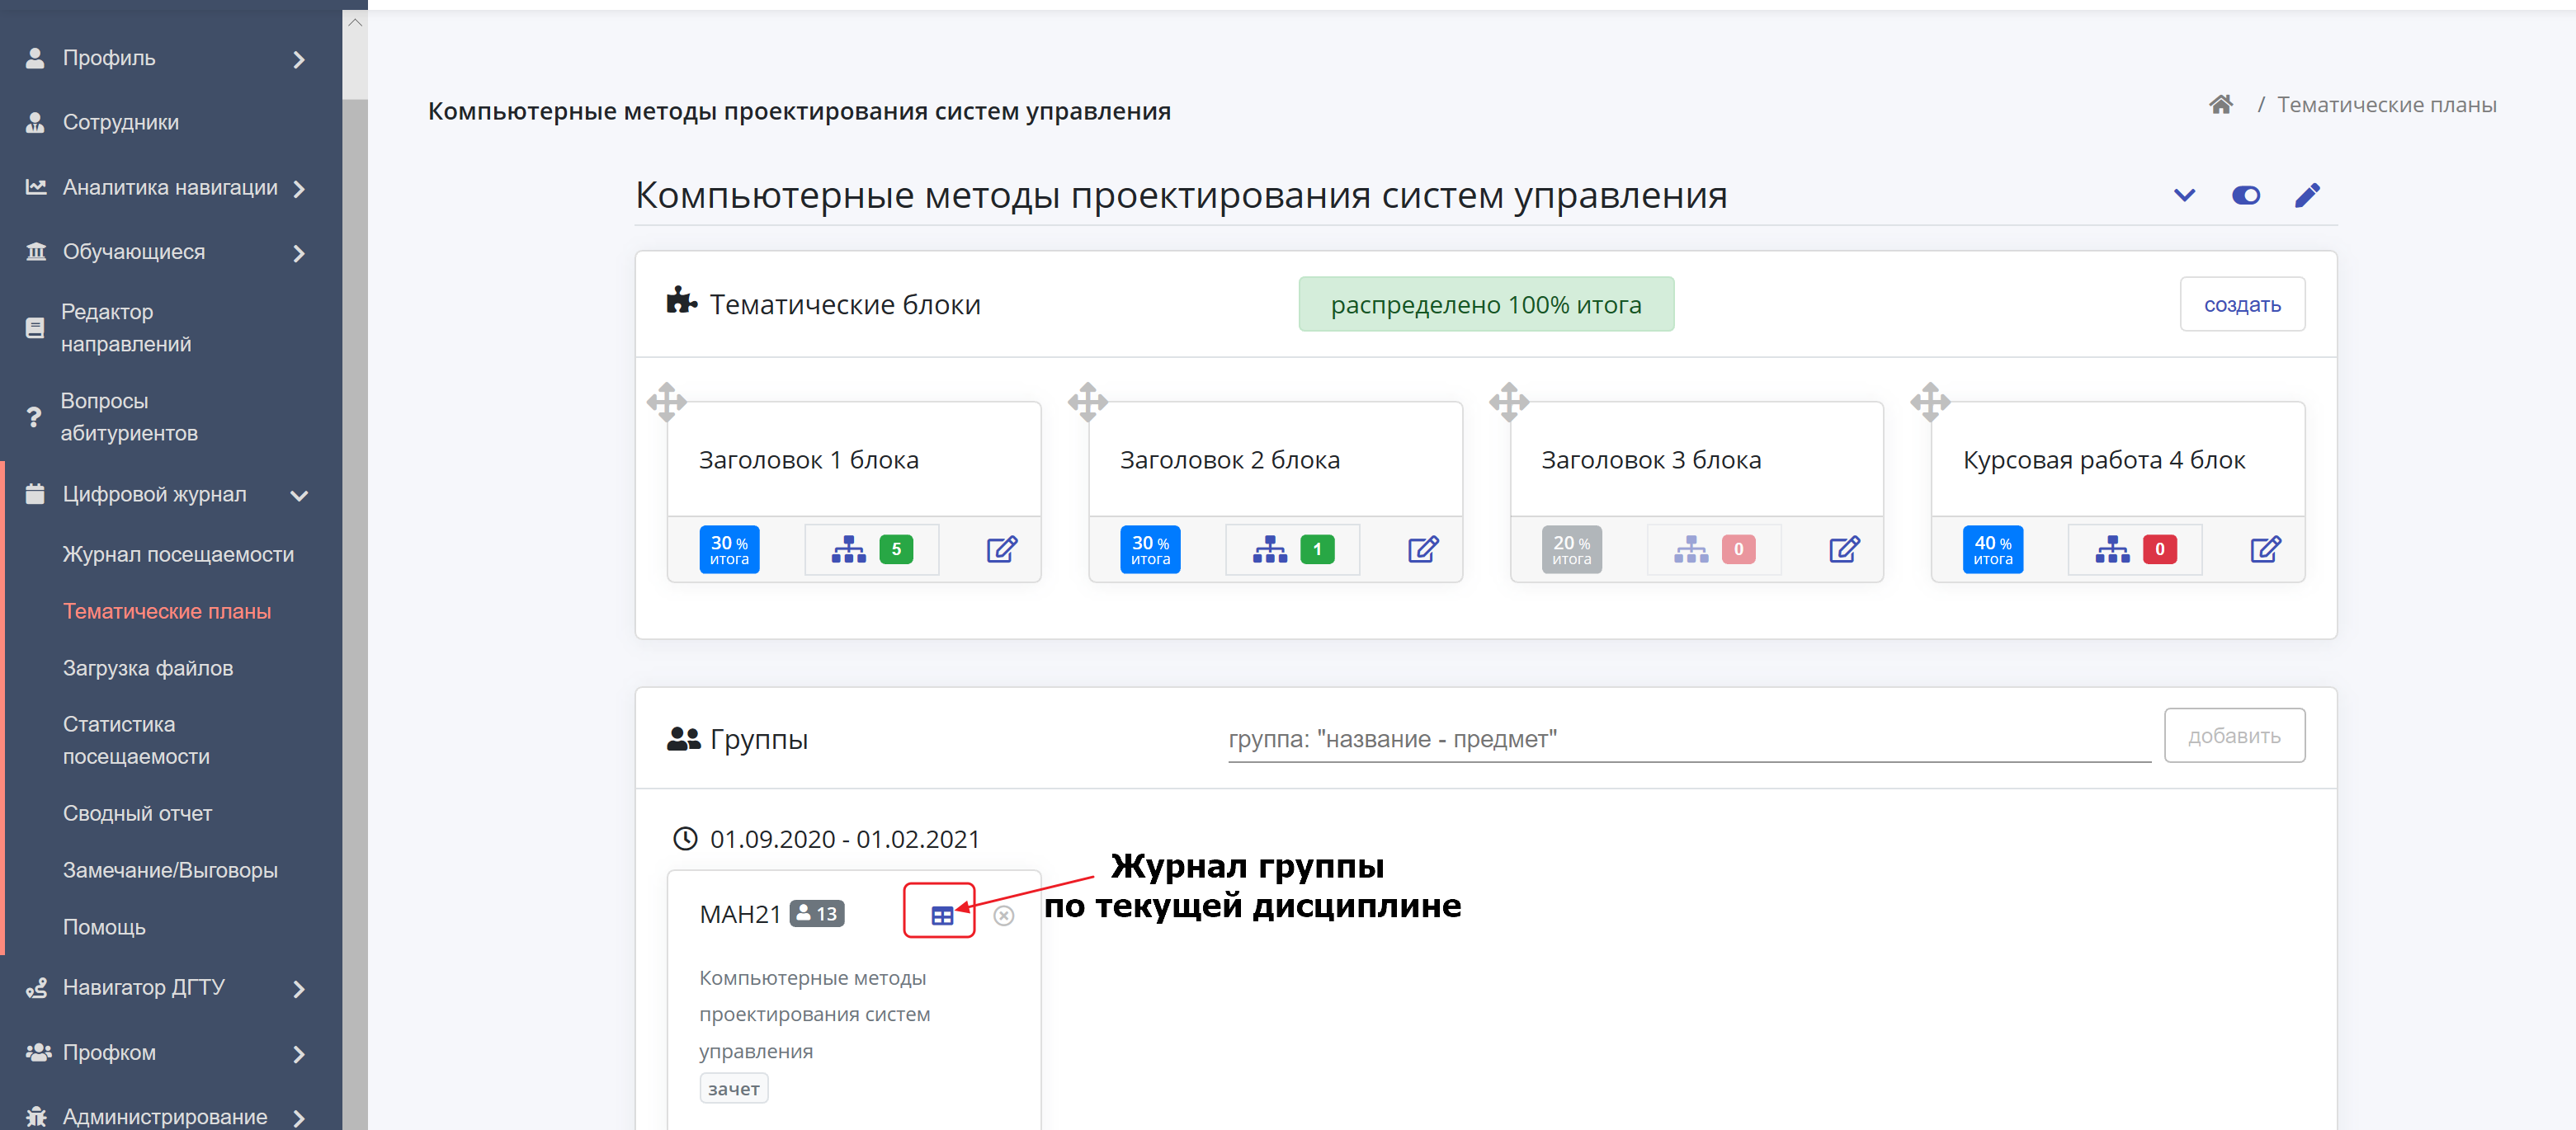This screenshot has width=2576, height=1130.
Task: Remove МАН21 group with circled X
Action: coord(1003,915)
